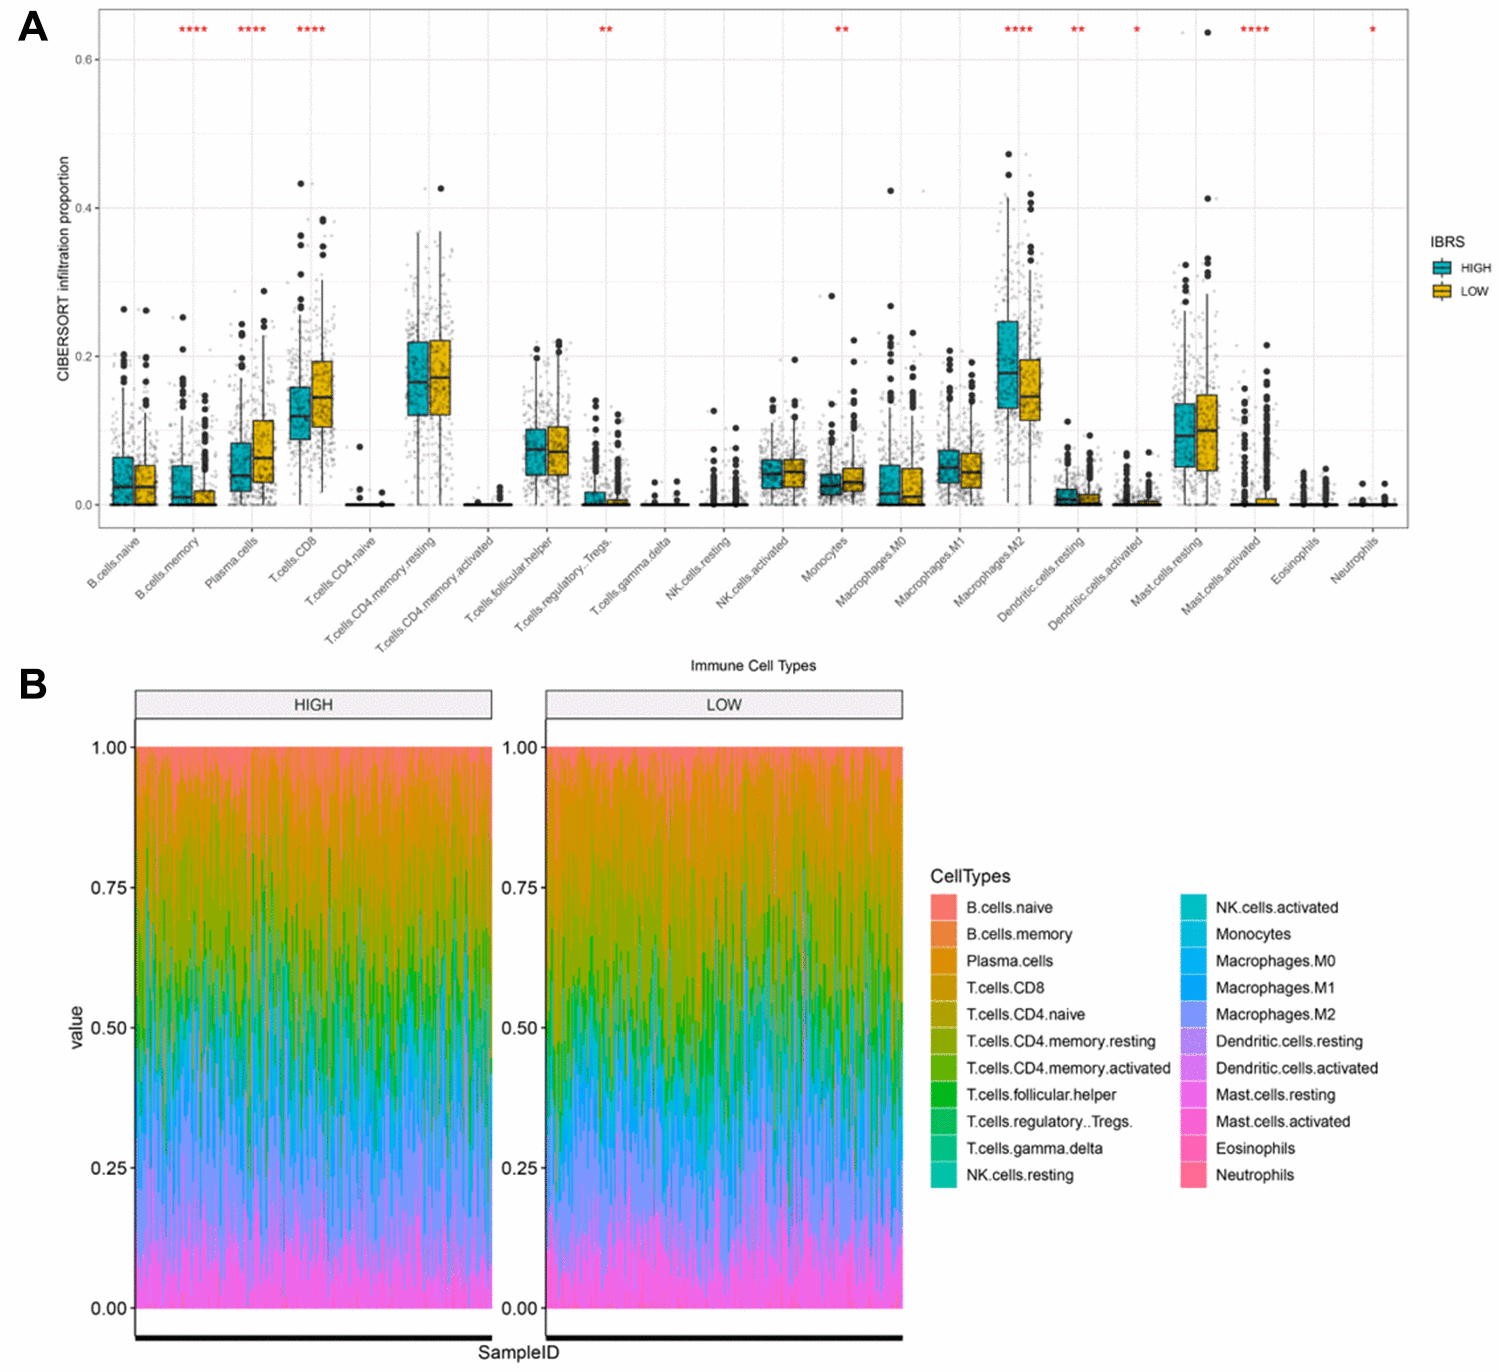
Task: Click the HIGH facet header in panel B
Action: [313, 704]
